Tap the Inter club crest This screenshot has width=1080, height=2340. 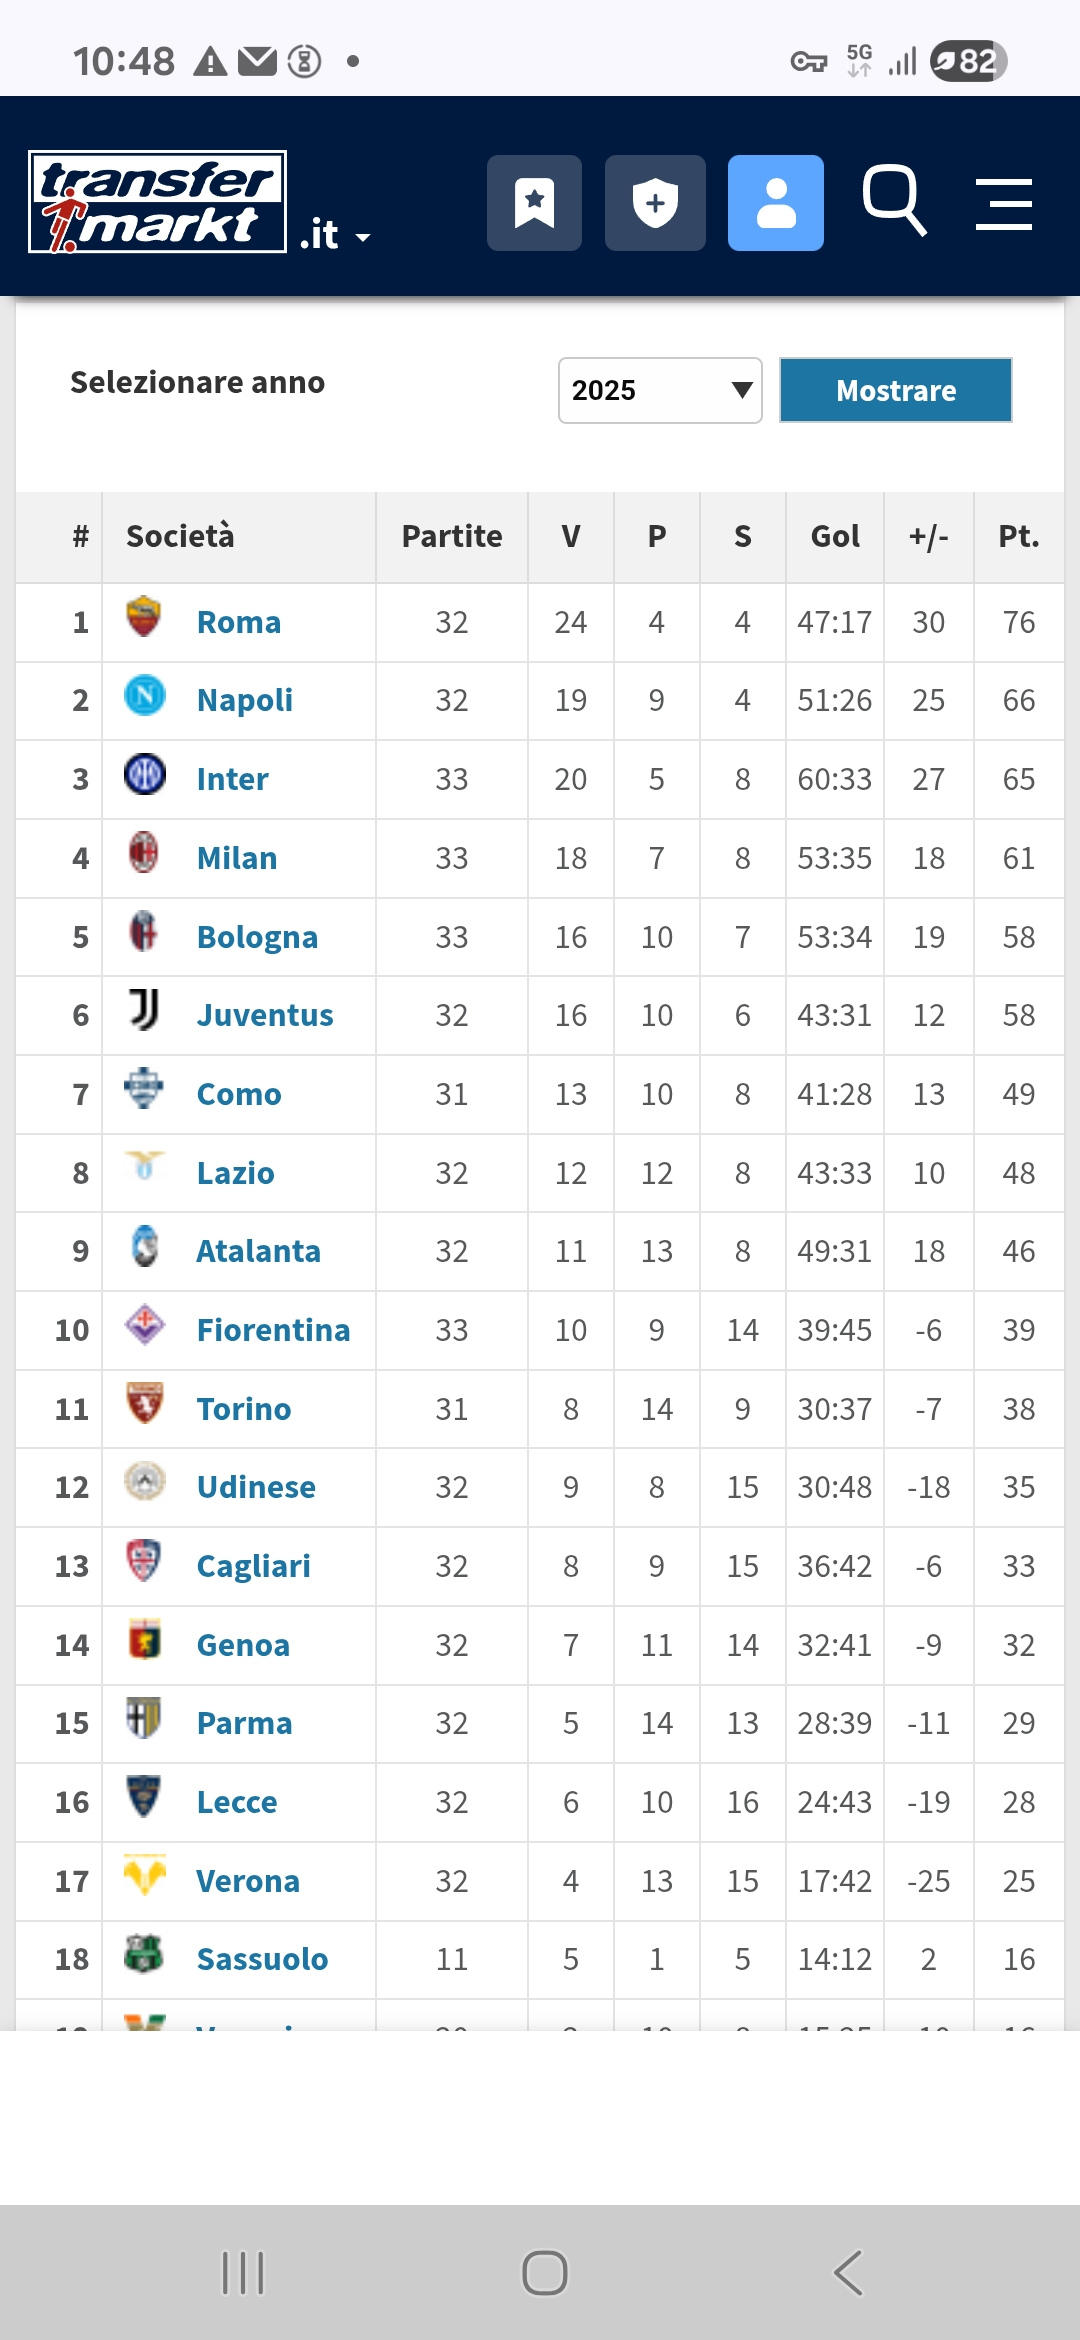[x=144, y=775]
